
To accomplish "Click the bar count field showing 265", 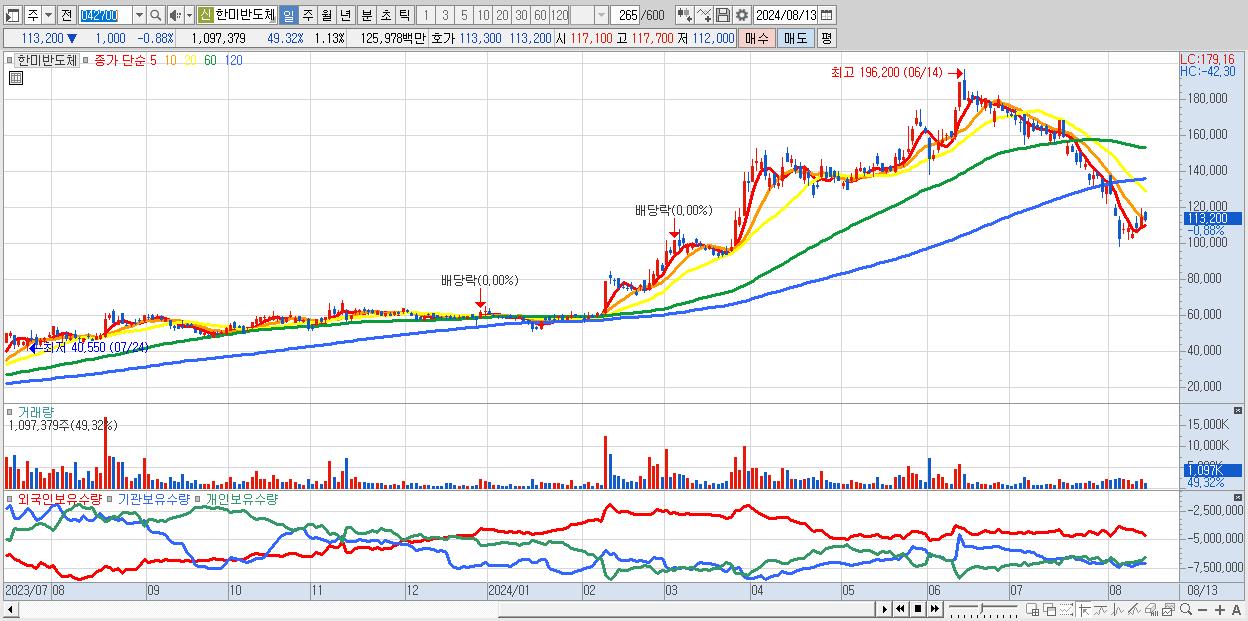I will click(626, 15).
